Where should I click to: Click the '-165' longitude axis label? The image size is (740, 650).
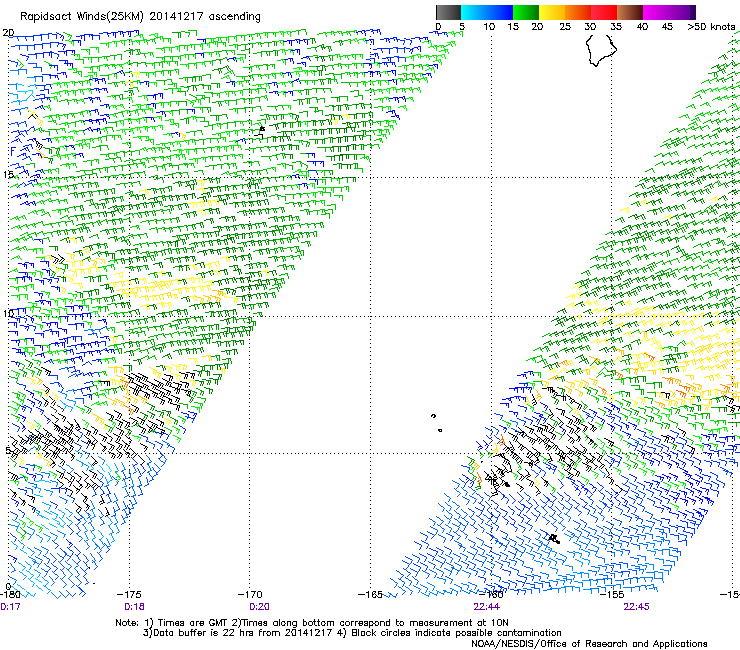(x=370, y=595)
